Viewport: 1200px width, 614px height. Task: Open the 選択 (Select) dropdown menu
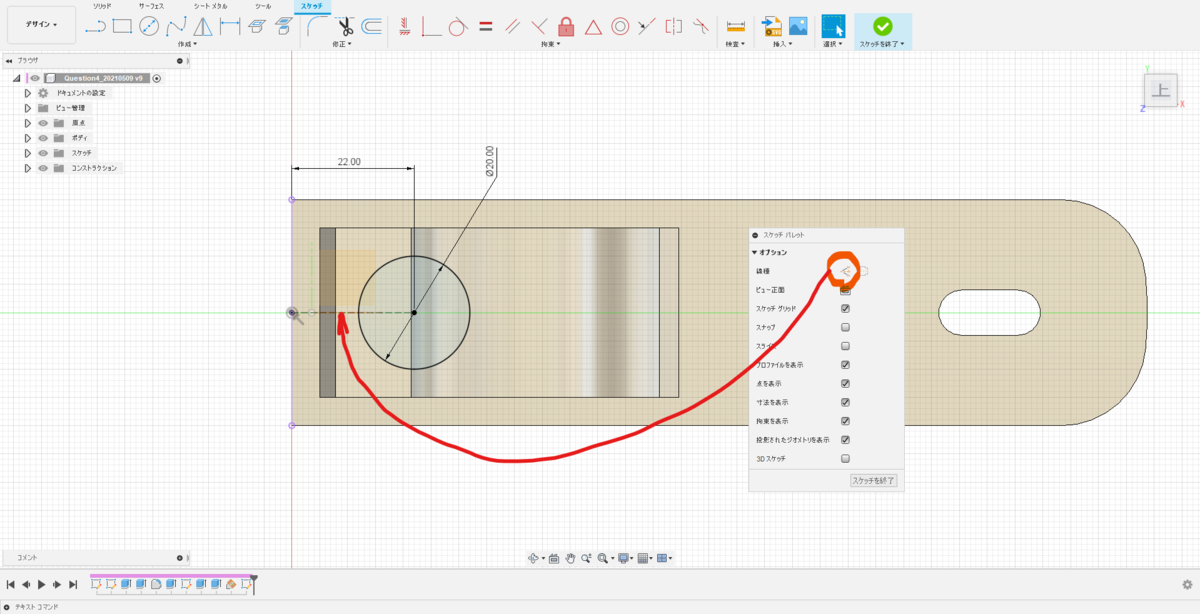click(833, 44)
